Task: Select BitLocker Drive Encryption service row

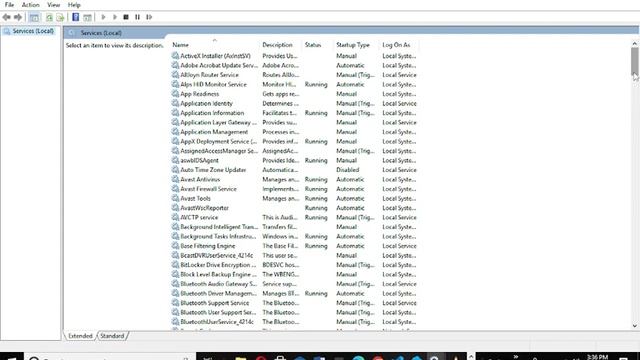Action: click(x=294, y=265)
